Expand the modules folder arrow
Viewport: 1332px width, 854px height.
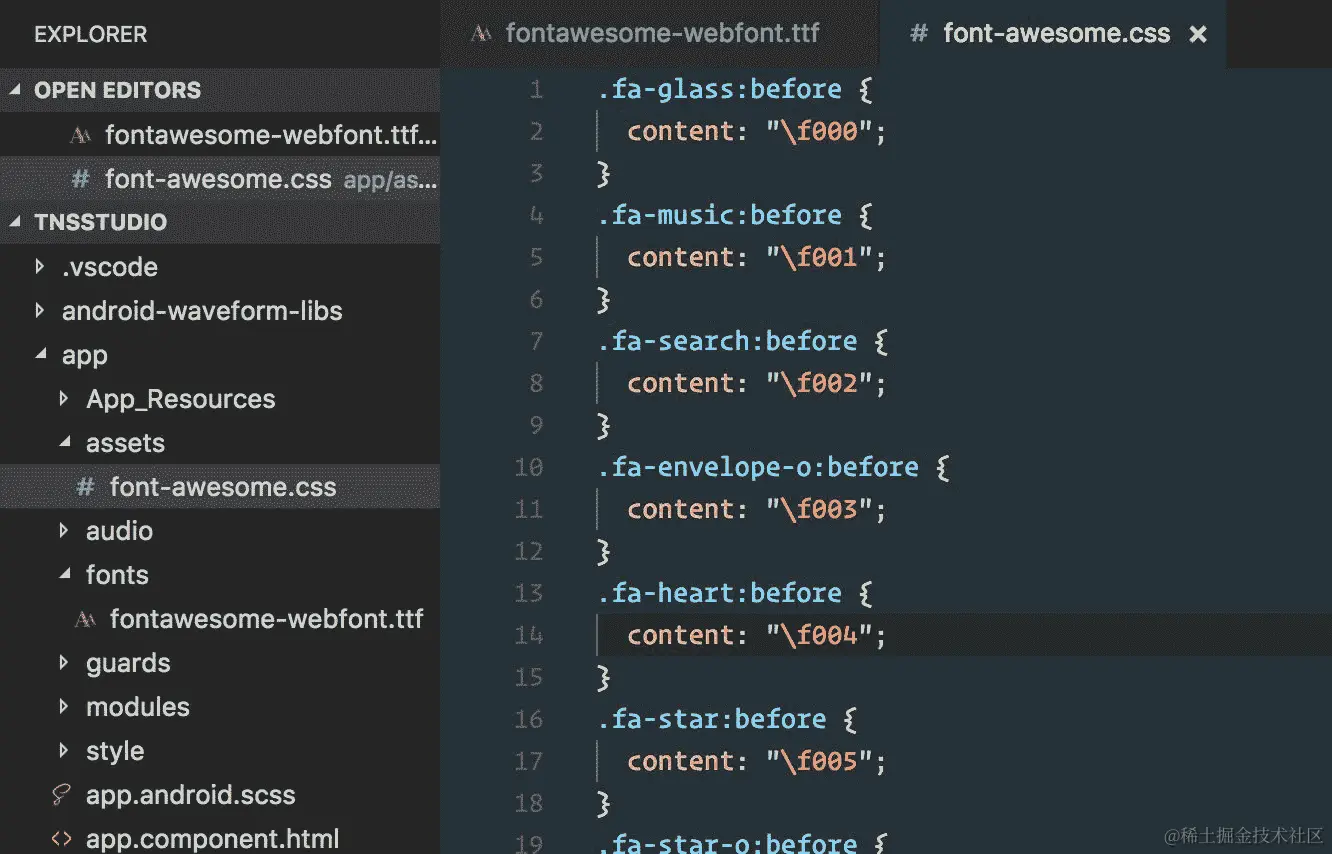[64, 707]
